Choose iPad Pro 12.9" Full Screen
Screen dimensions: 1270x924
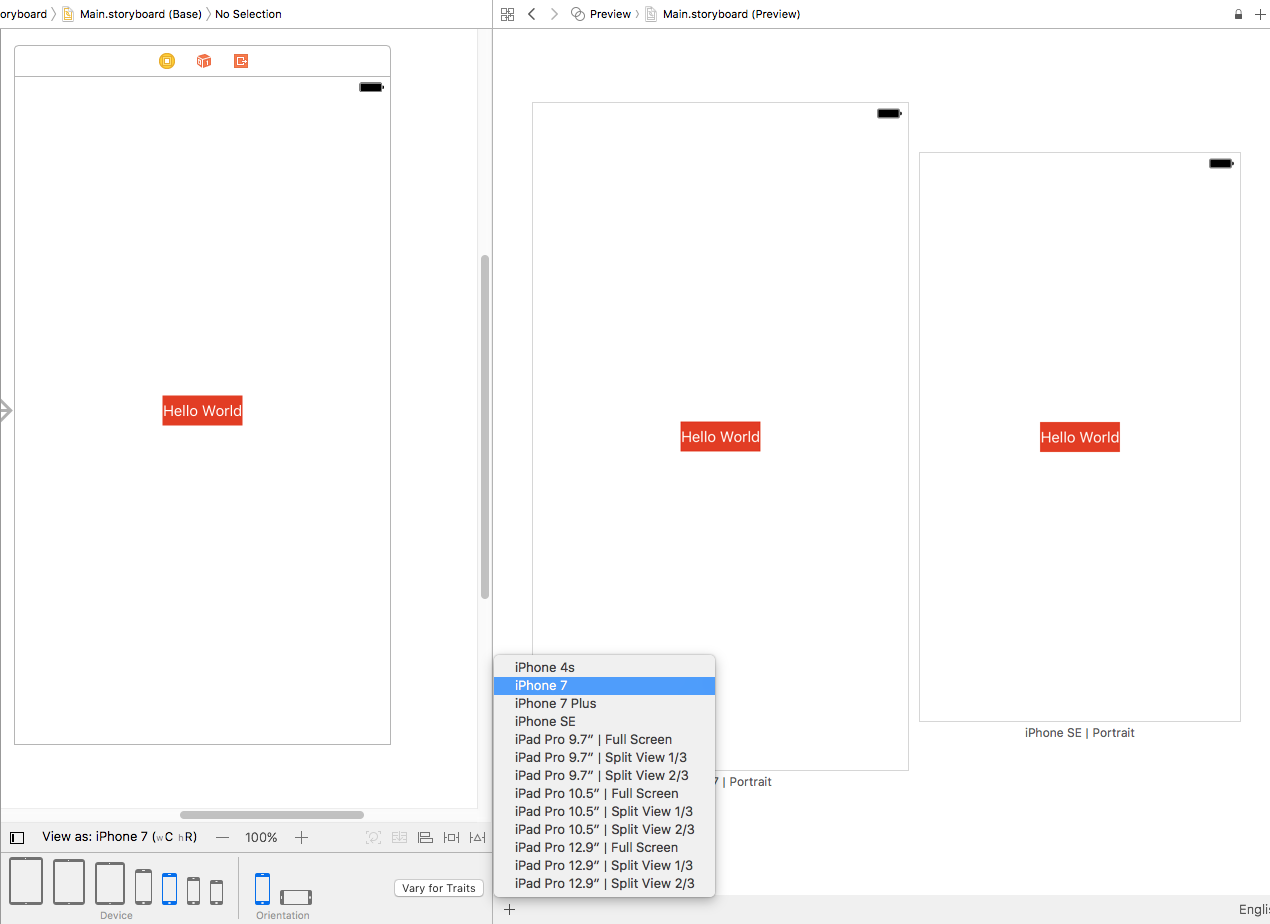[604, 847]
